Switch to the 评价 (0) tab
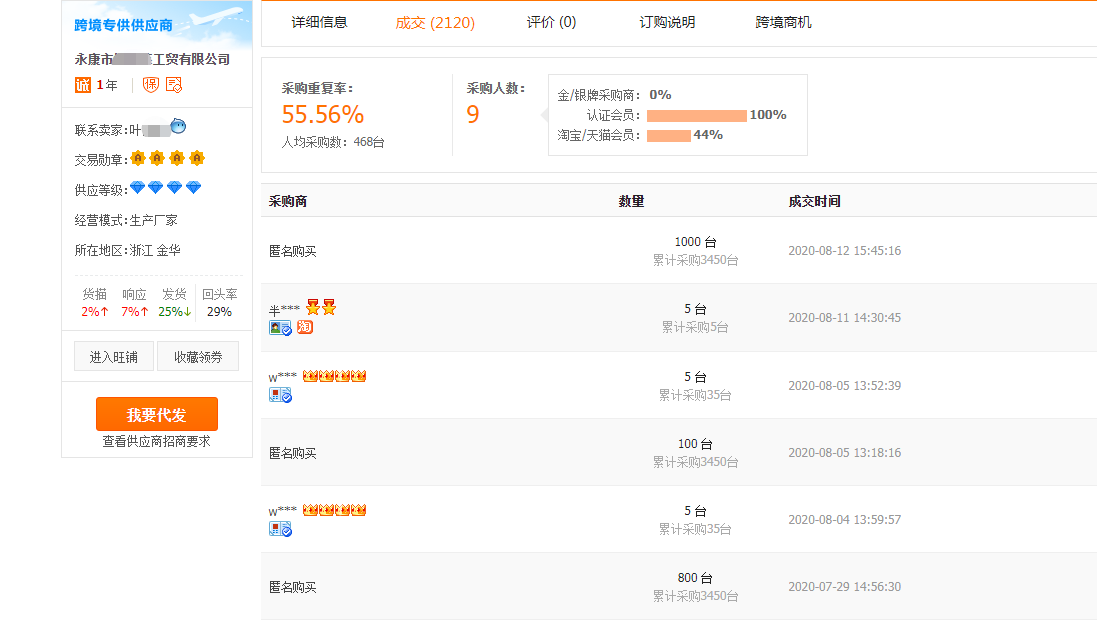 coord(549,20)
